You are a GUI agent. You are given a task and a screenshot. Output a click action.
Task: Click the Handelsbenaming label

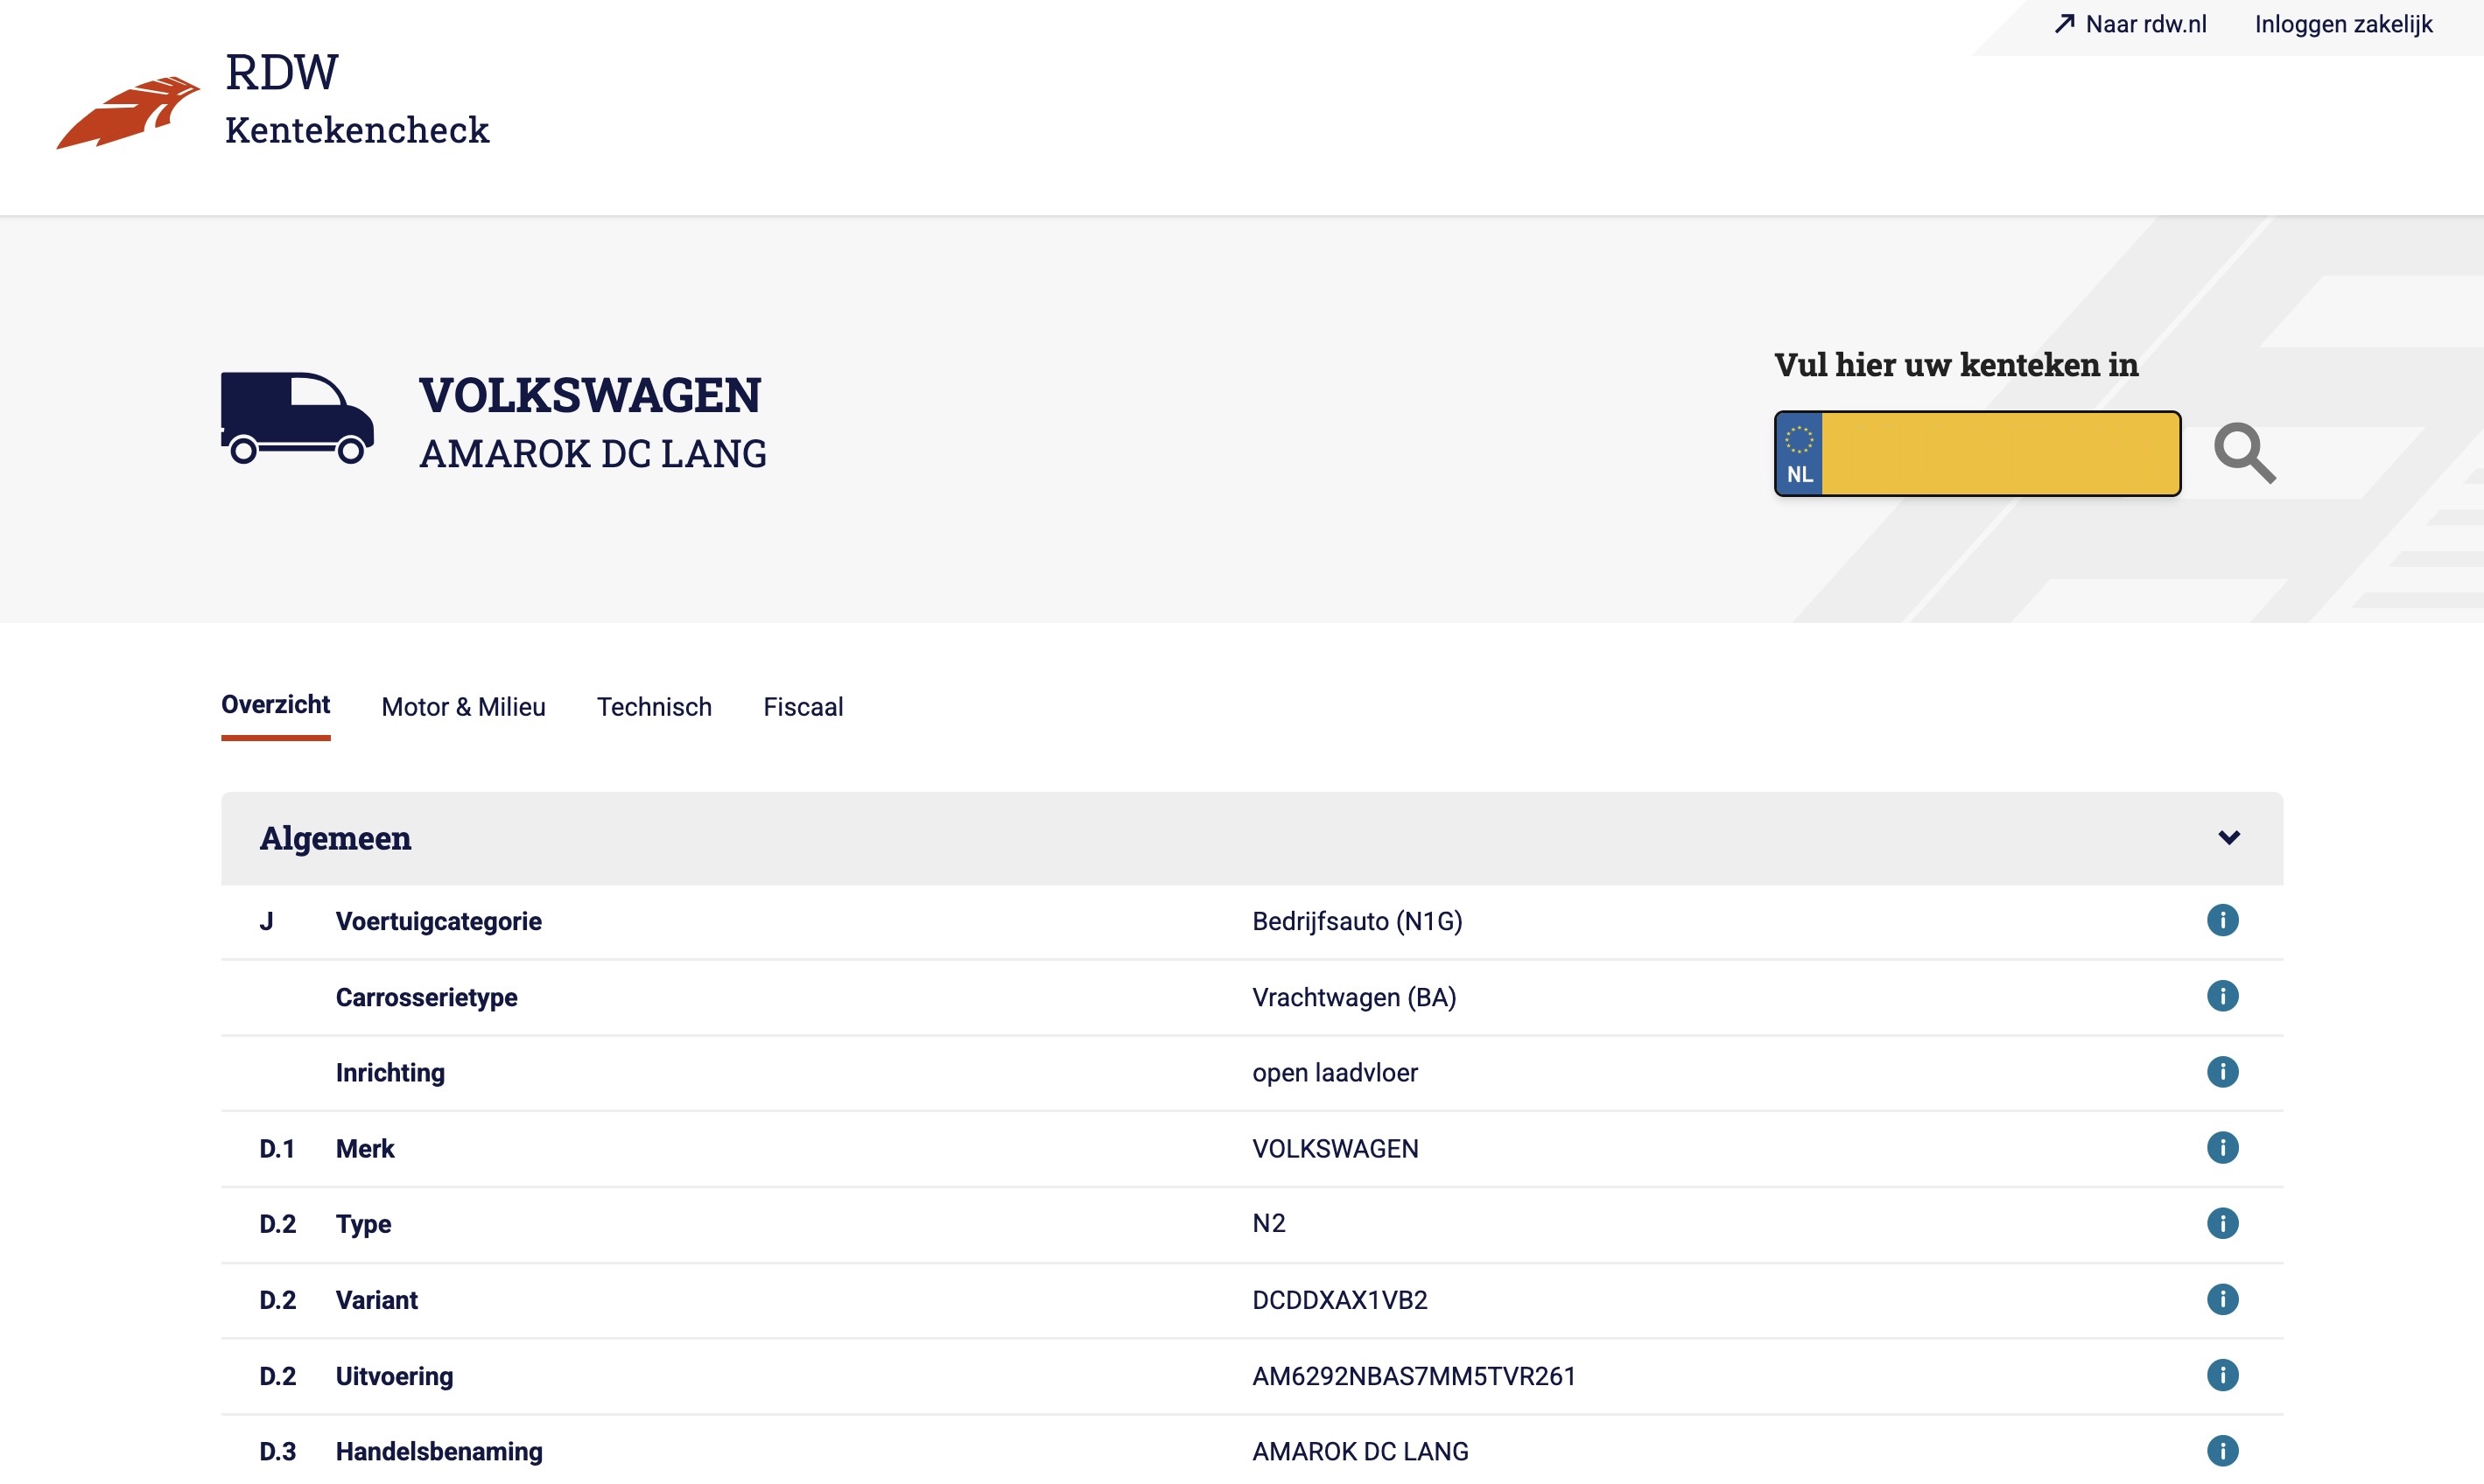tap(439, 1452)
